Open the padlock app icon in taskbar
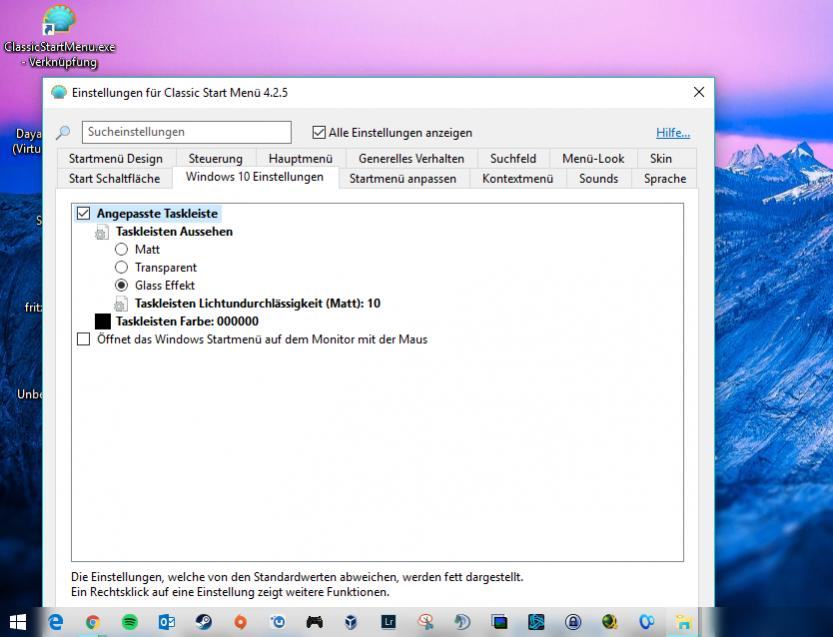This screenshot has width=833, height=637. [x=573, y=622]
